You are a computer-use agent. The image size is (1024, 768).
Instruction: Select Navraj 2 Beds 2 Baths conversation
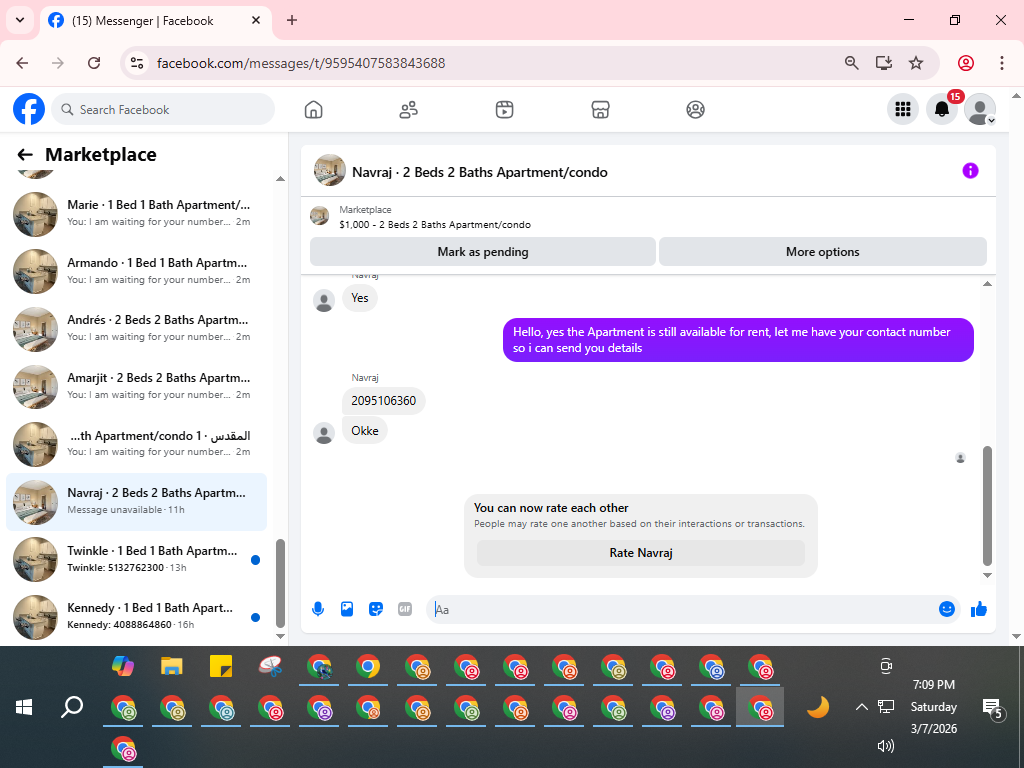(x=136, y=502)
